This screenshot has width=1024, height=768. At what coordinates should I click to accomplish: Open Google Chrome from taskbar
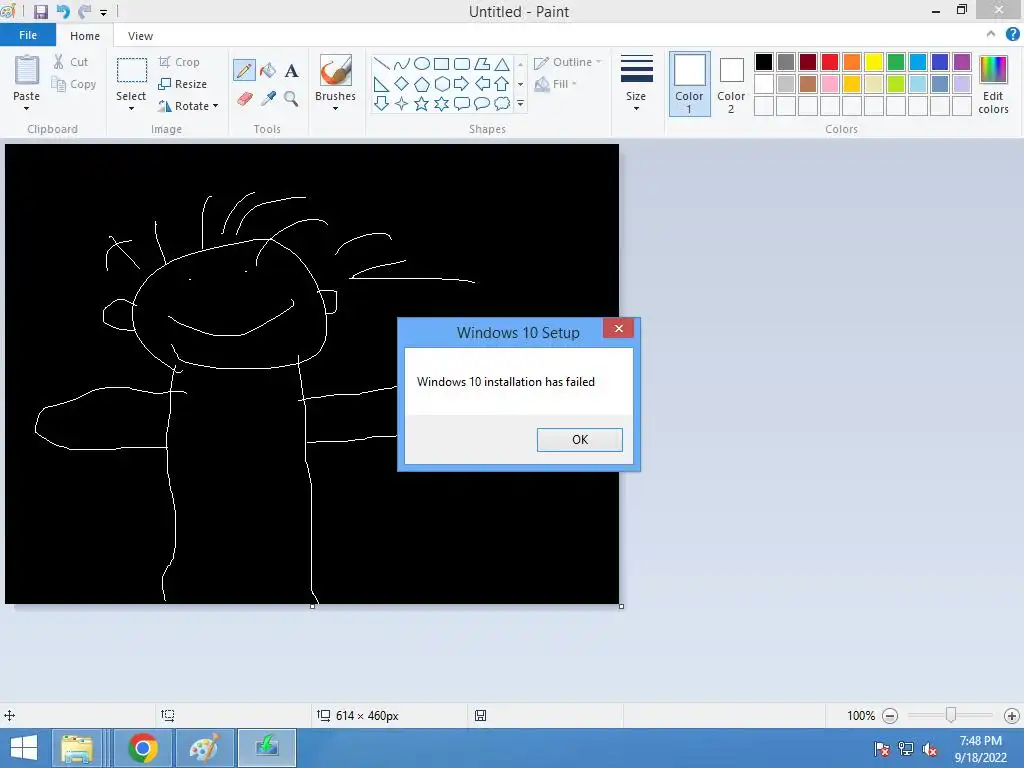click(143, 748)
